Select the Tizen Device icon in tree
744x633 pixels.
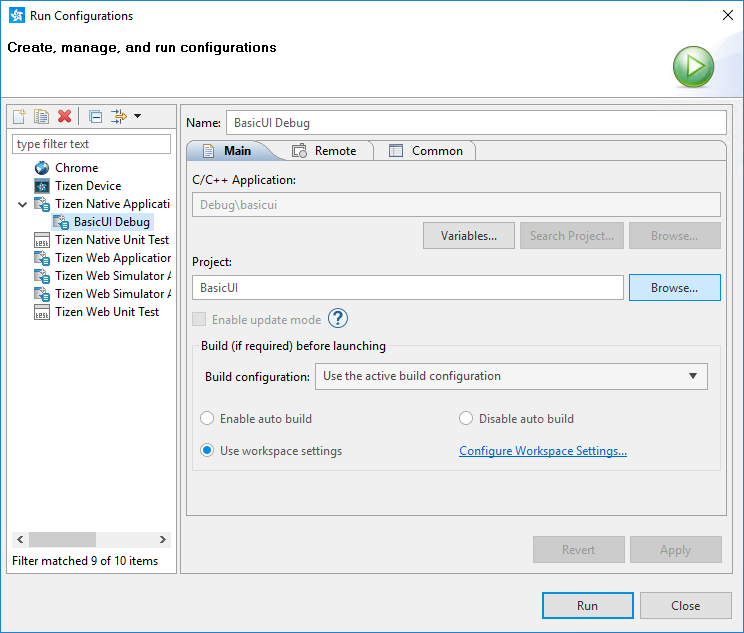(42, 186)
